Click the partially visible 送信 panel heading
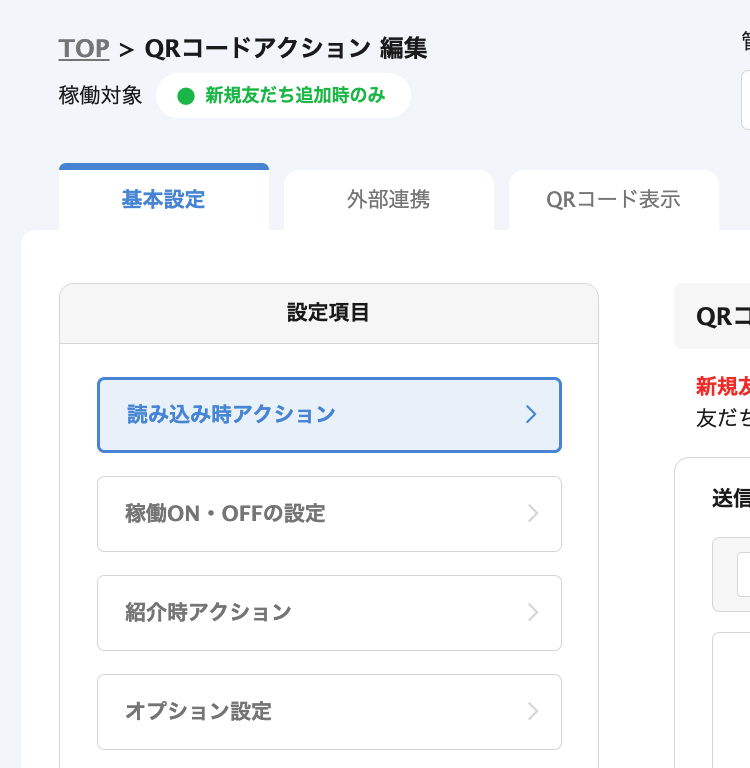 coord(729,498)
